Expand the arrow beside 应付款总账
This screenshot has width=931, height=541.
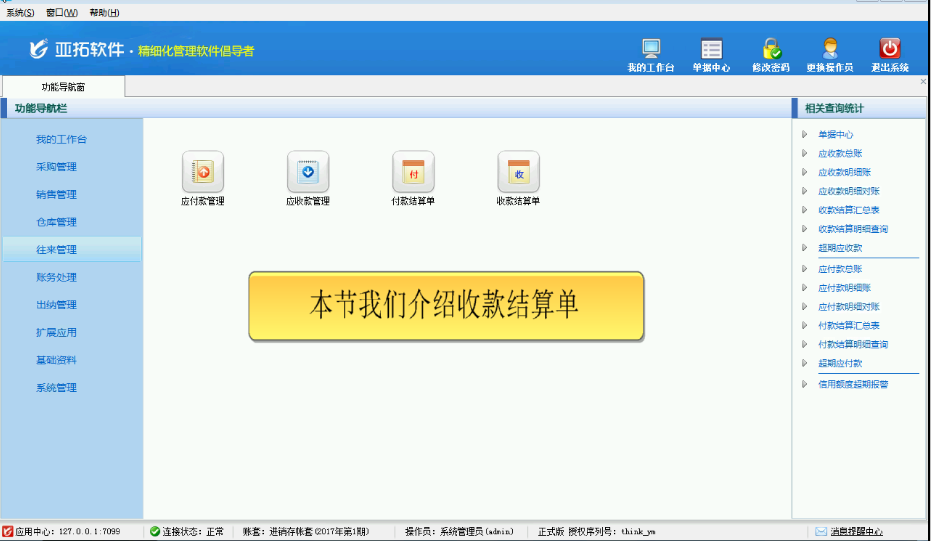804,269
